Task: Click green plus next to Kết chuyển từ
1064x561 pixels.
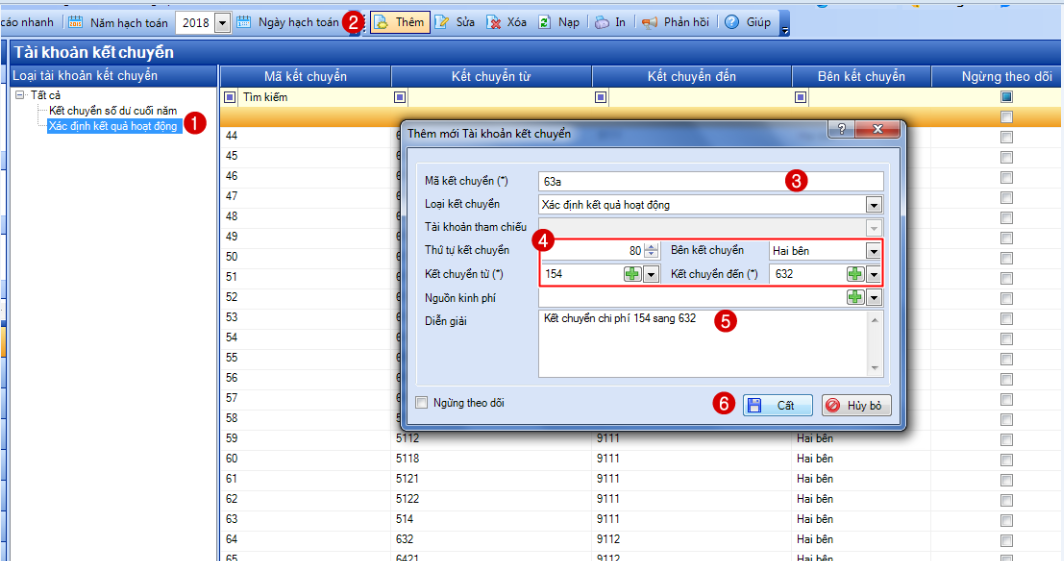Action: 633,274
